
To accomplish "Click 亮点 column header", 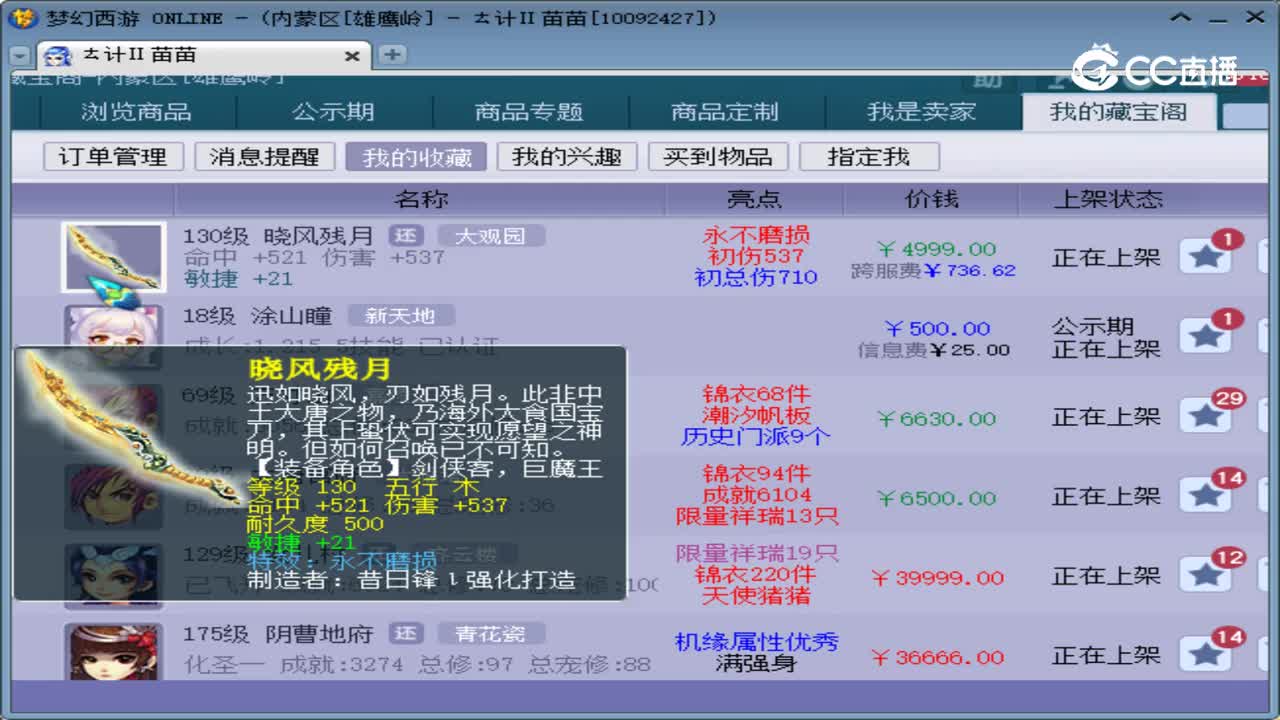I will click(754, 199).
